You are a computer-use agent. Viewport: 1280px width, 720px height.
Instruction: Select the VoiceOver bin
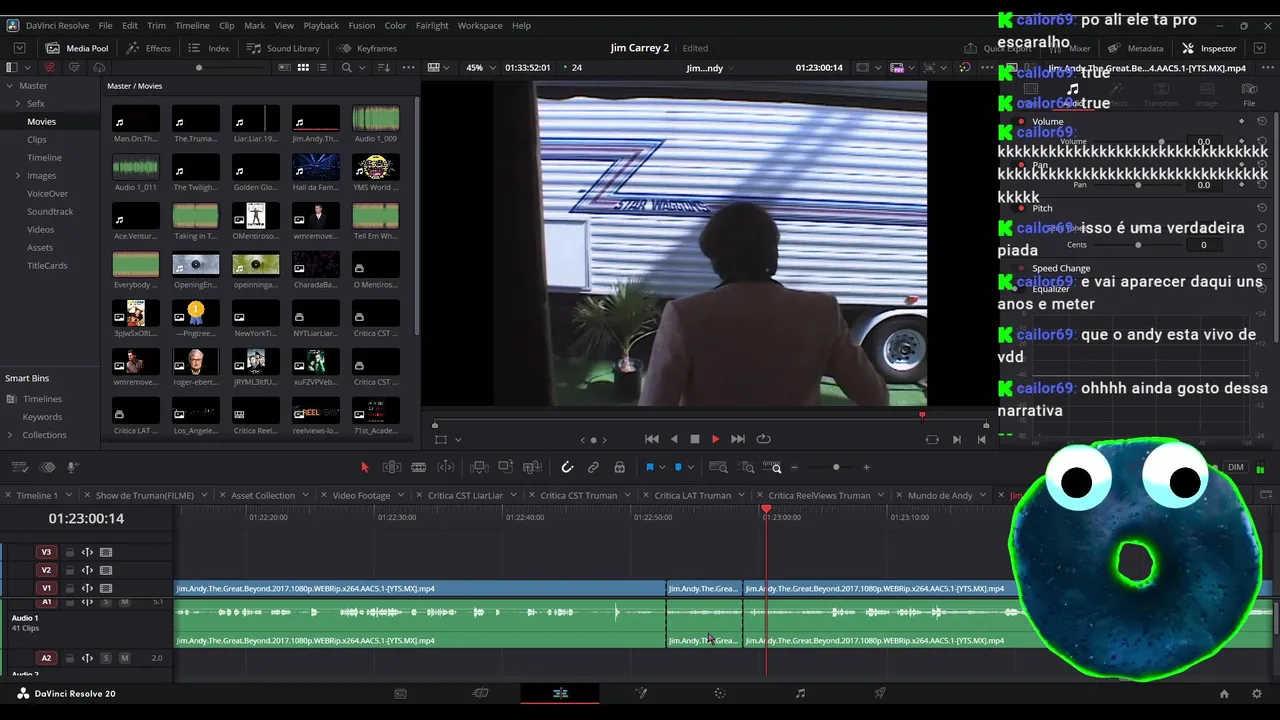point(47,194)
